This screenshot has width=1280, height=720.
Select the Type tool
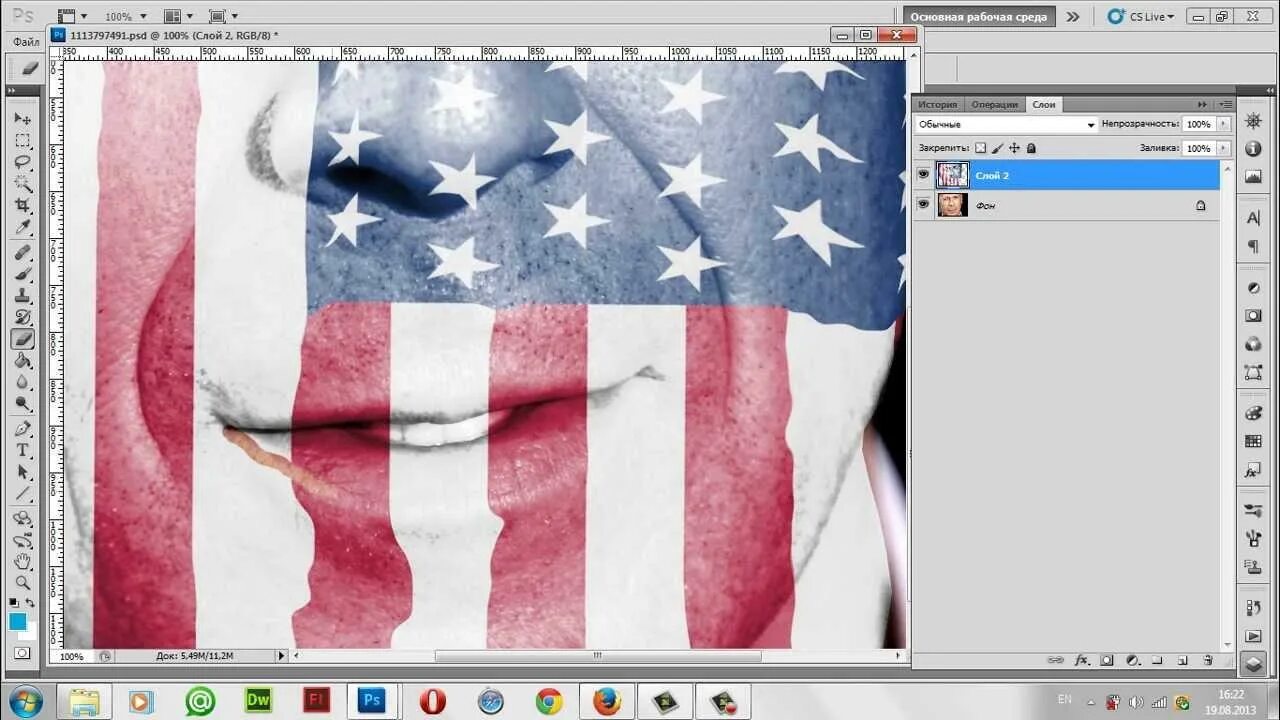tap(22, 451)
